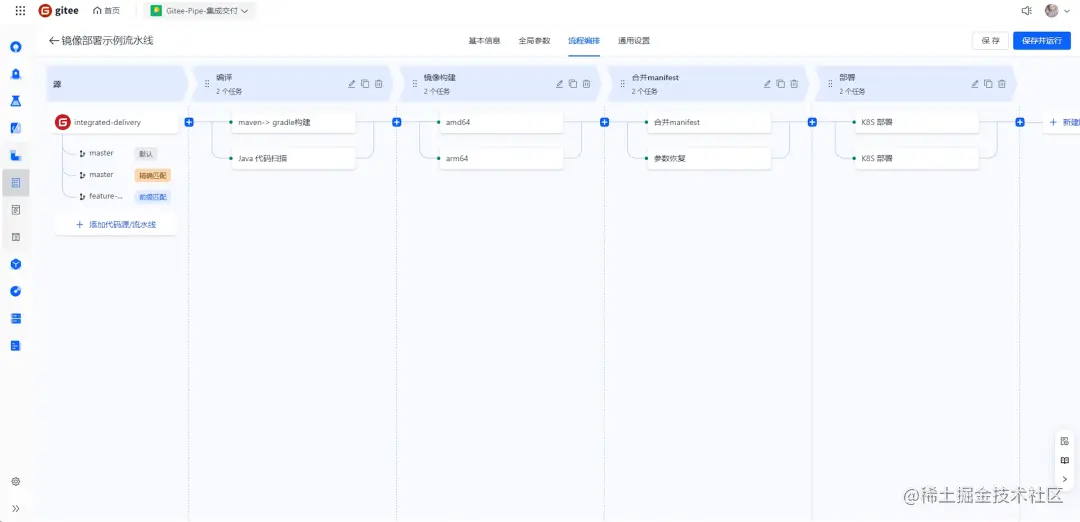Open the 合并manifest task card
This screenshot has width=1080, height=522.
[709, 122]
